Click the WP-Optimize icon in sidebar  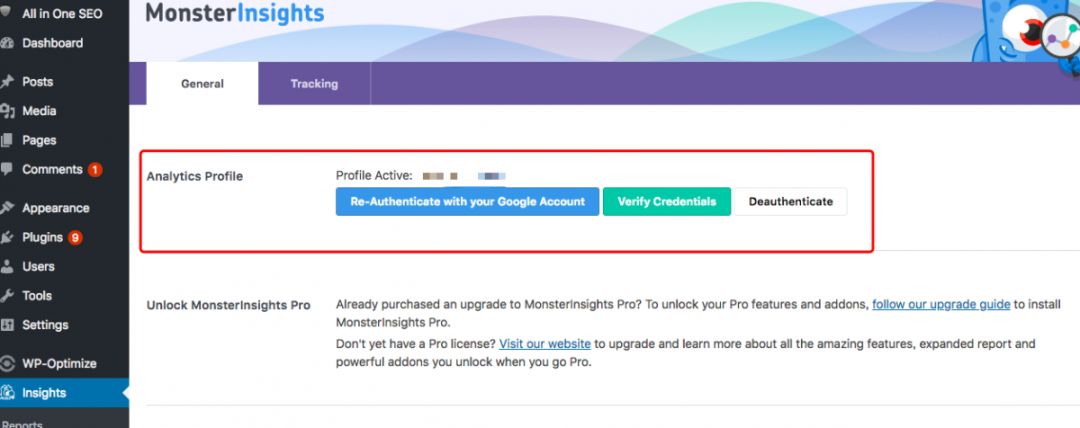coord(7,364)
